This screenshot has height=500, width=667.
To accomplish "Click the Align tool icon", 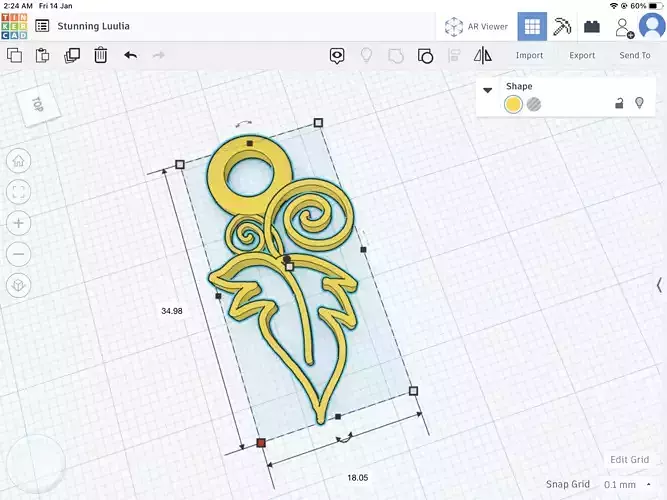I will pos(454,56).
